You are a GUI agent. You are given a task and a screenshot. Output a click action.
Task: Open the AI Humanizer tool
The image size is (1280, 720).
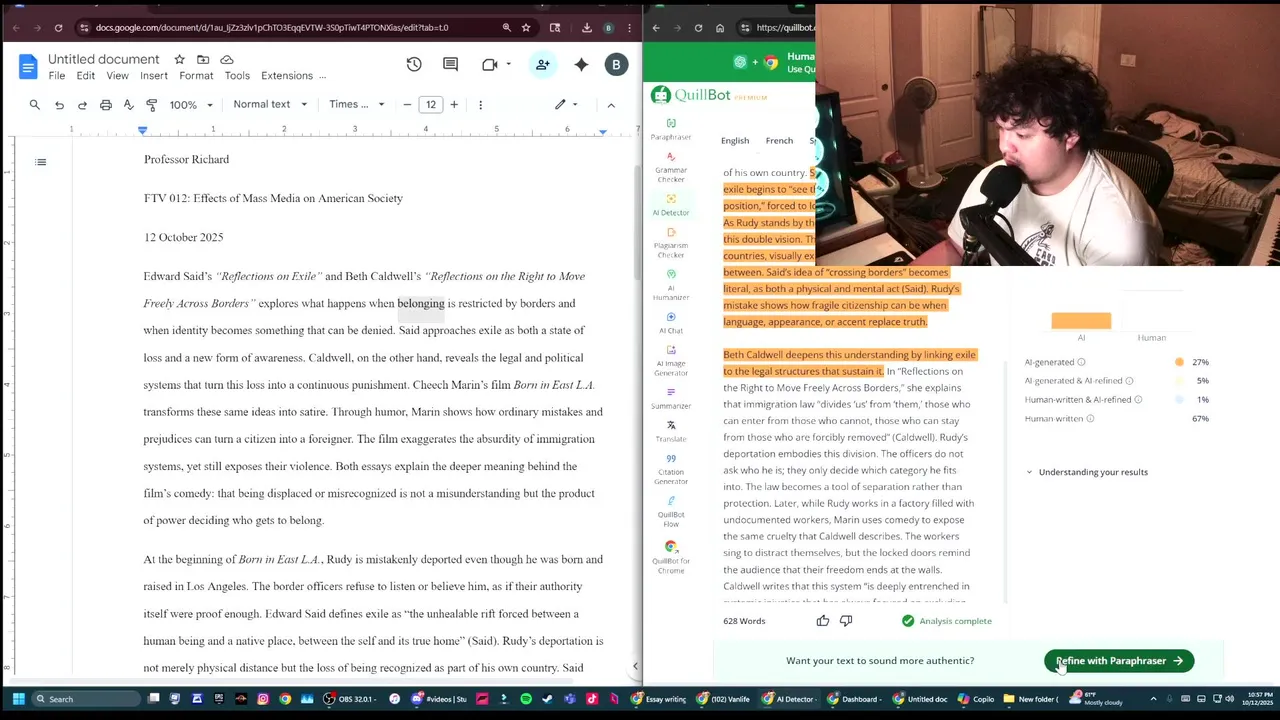671,285
